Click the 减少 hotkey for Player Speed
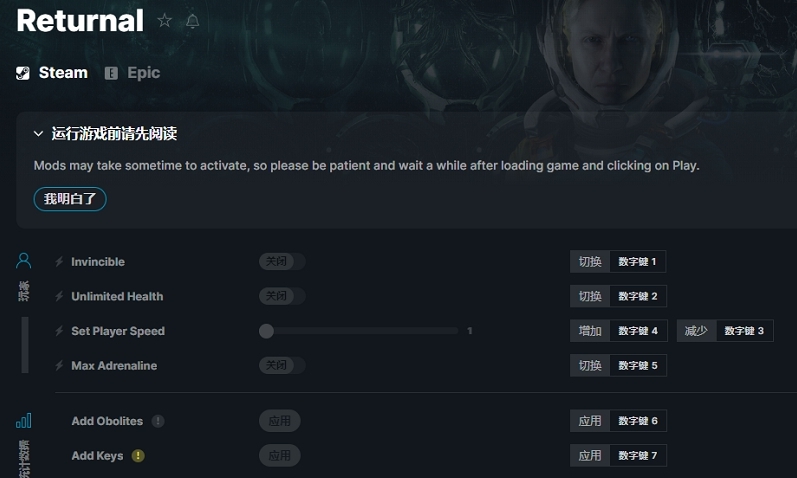 coord(697,331)
